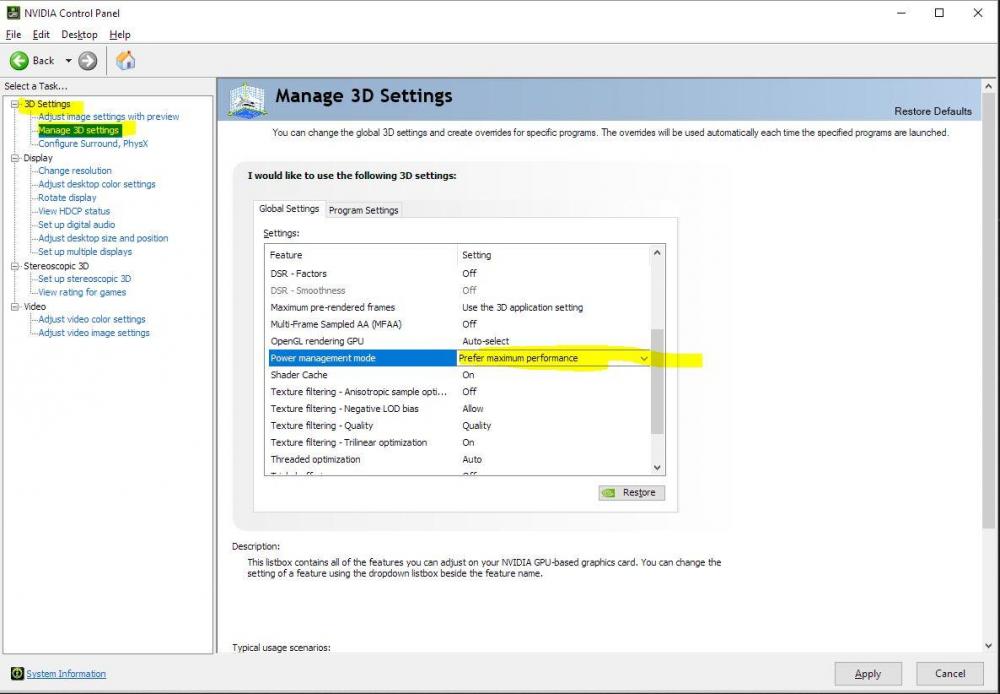Click the main page scroll up arrow
Screen dimensions: 1000x694
pyautogui.click(x=989, y=86)
